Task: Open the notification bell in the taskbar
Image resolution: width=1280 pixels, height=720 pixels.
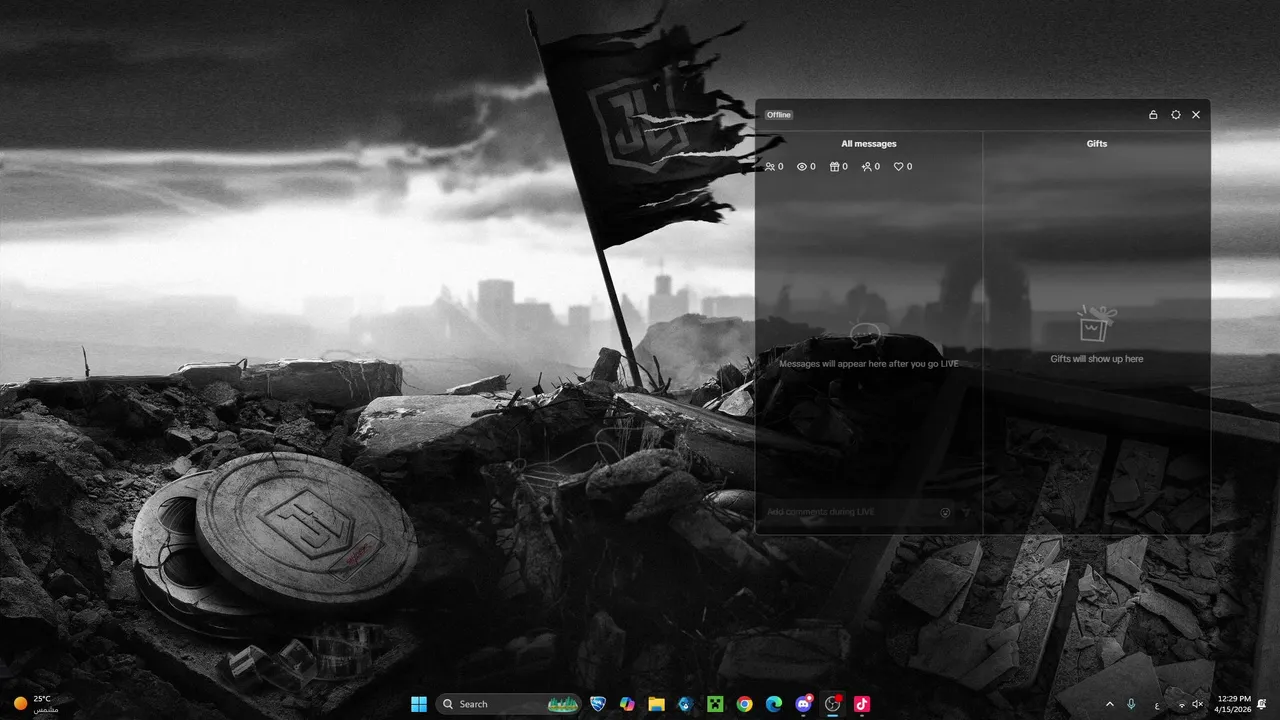Action: click(1262, 704)
